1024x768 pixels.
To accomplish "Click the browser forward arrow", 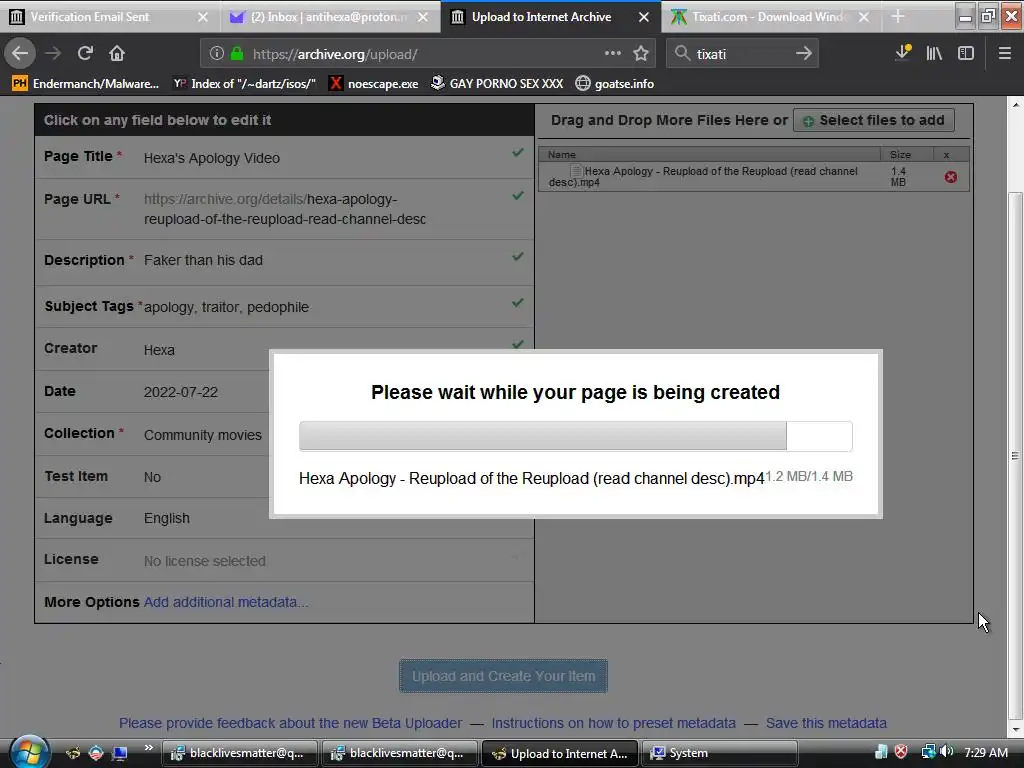I will coord(53,54).
